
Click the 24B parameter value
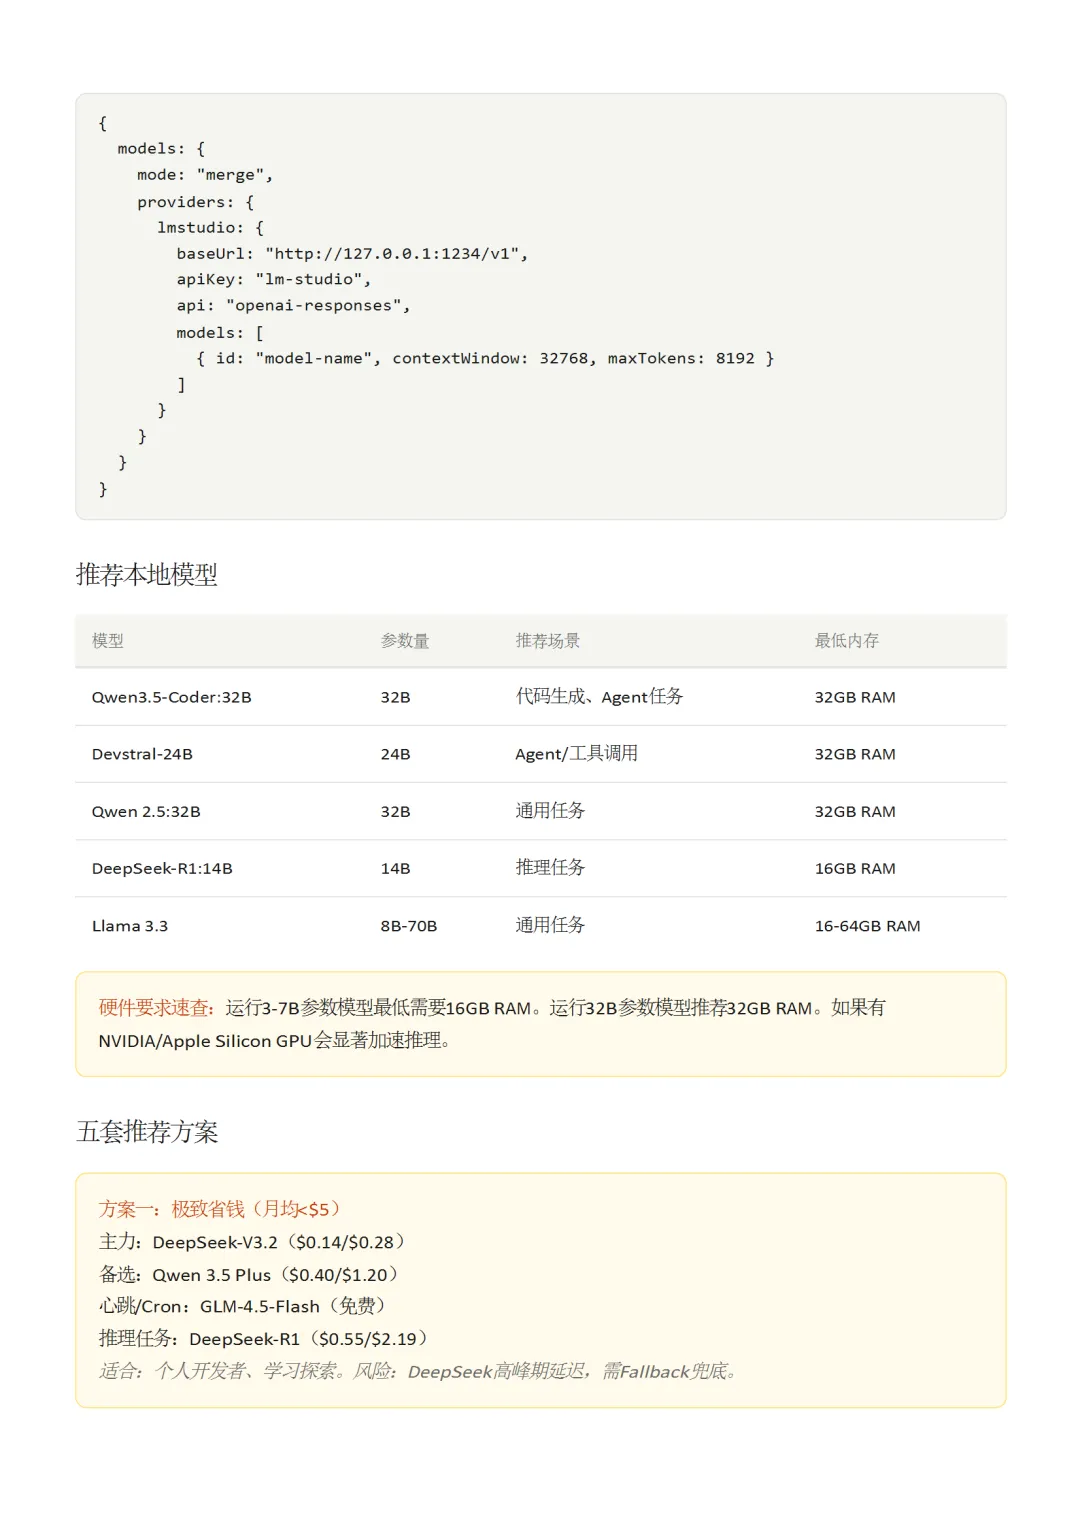pos(395,754)
